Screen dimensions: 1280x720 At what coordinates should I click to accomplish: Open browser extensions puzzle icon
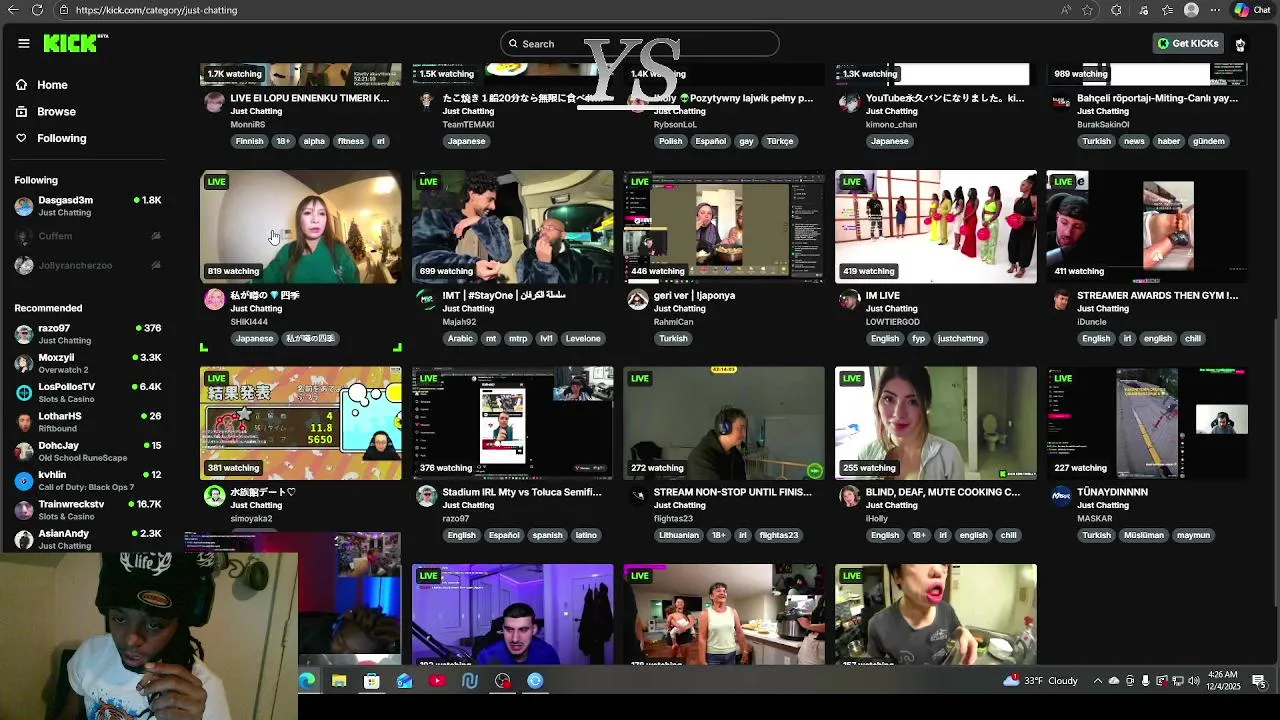1116,10
